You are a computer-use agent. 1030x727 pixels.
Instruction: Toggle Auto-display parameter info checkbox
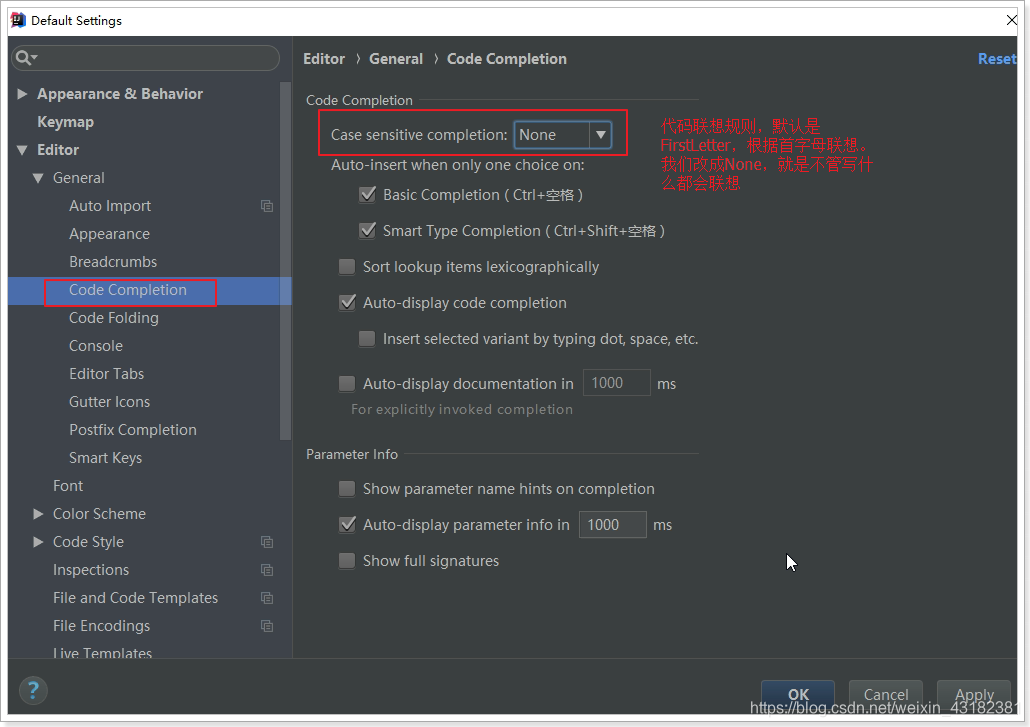point(347,525)
